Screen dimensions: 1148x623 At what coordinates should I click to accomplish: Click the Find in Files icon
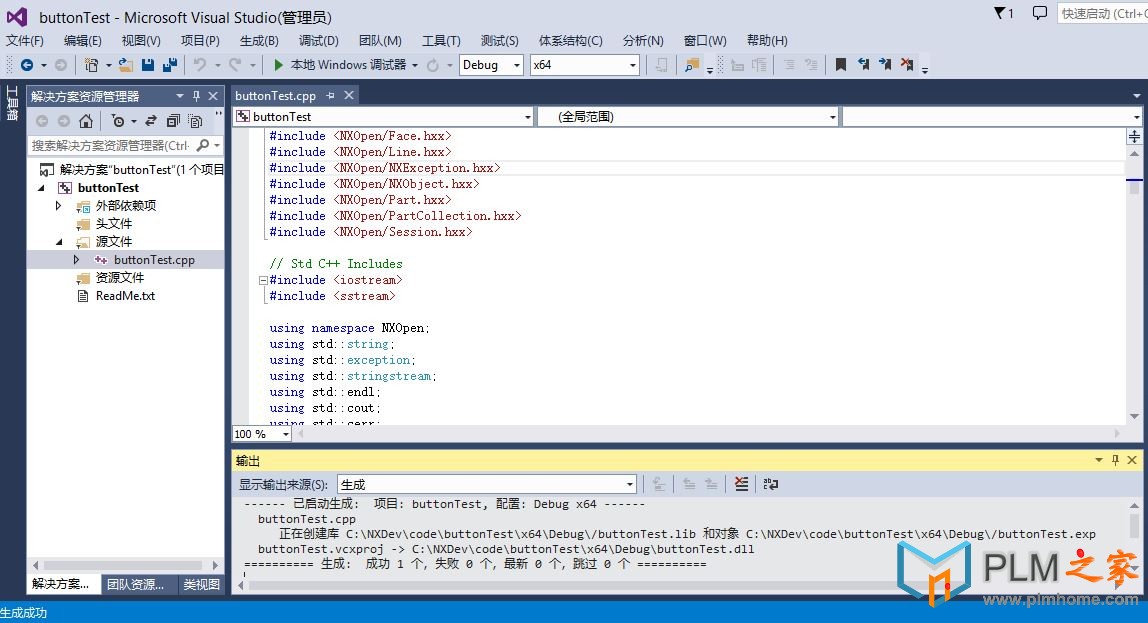point(692,65)
